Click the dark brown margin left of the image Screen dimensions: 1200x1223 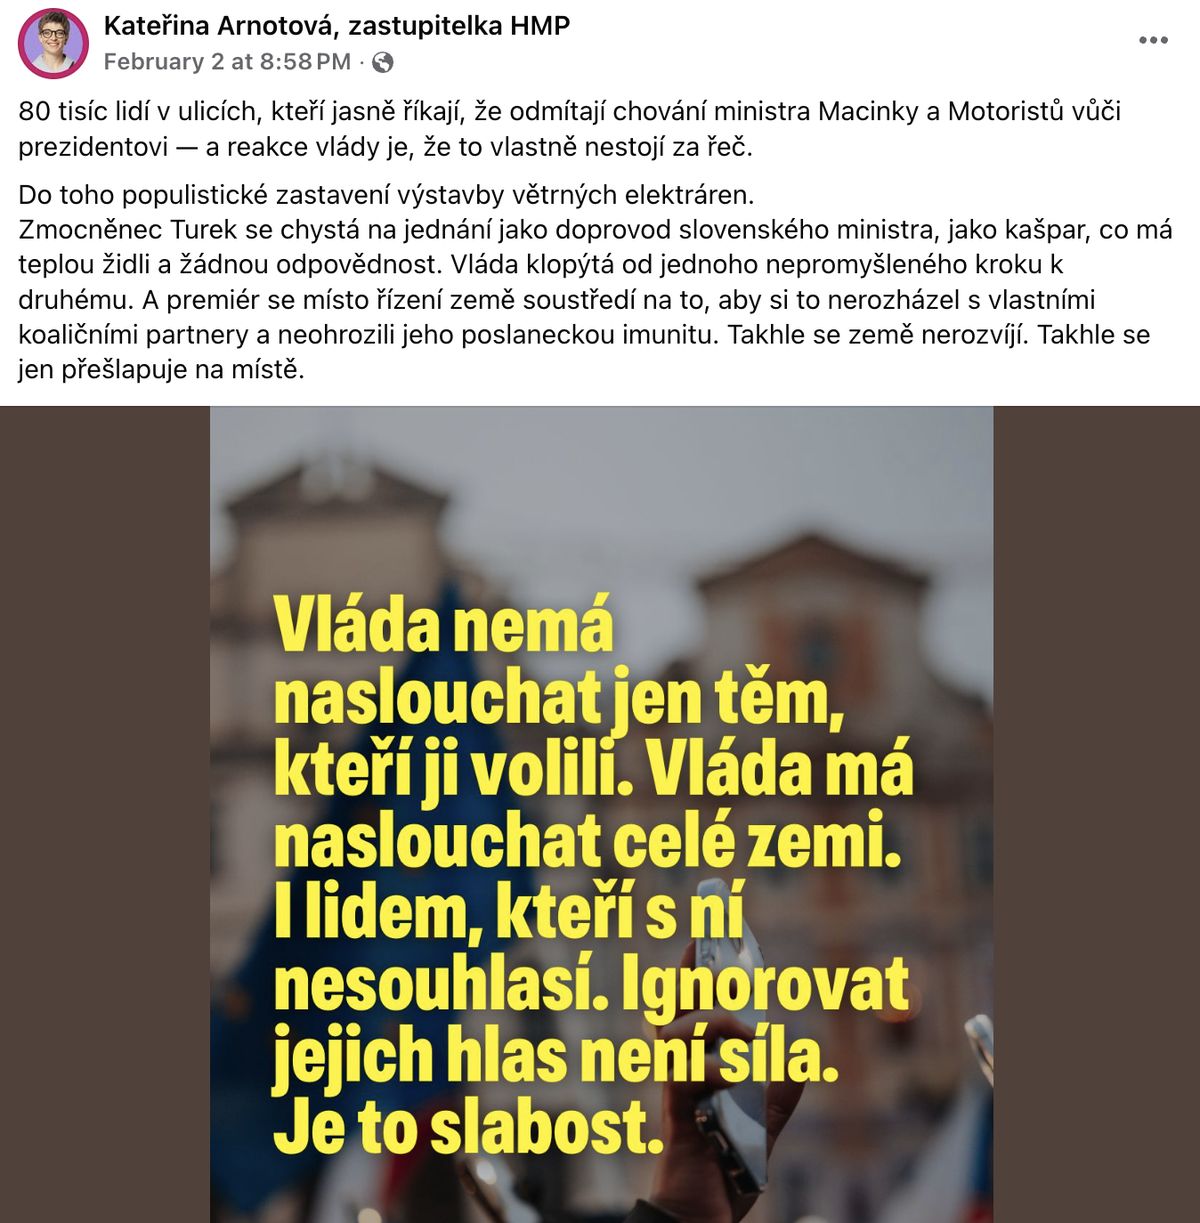105,814
